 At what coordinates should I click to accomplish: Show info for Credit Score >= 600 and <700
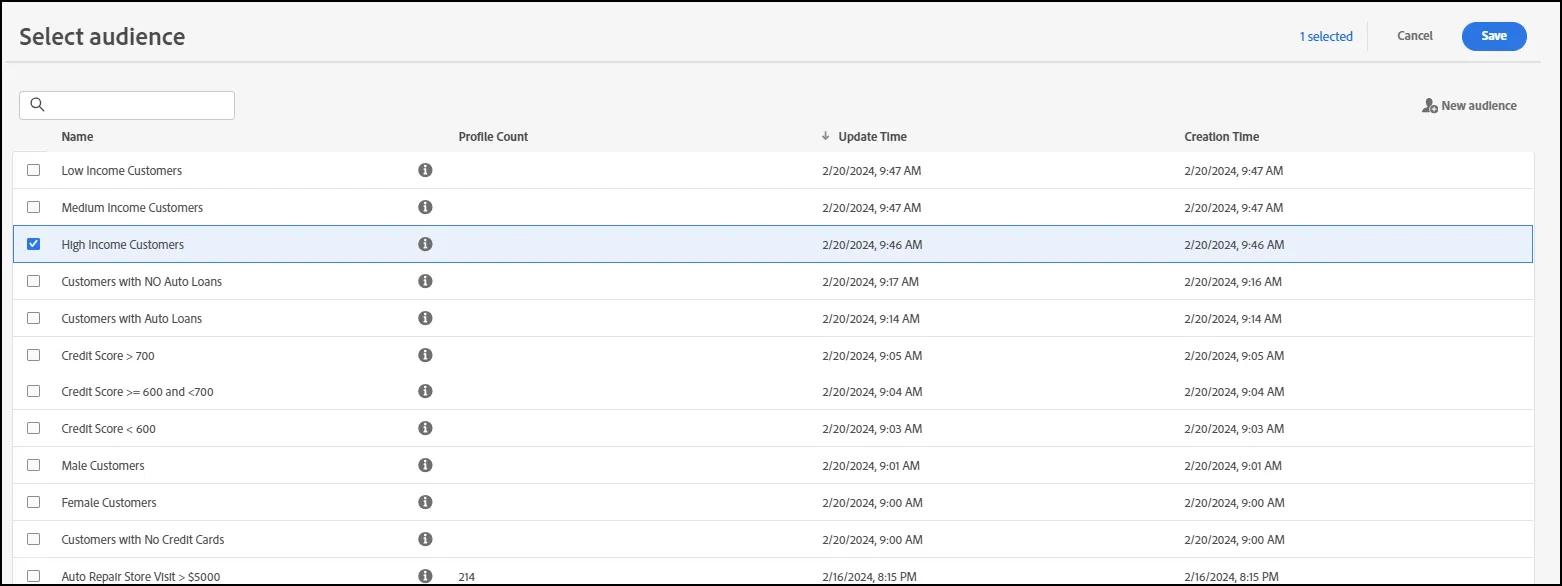tap(425, 391)
